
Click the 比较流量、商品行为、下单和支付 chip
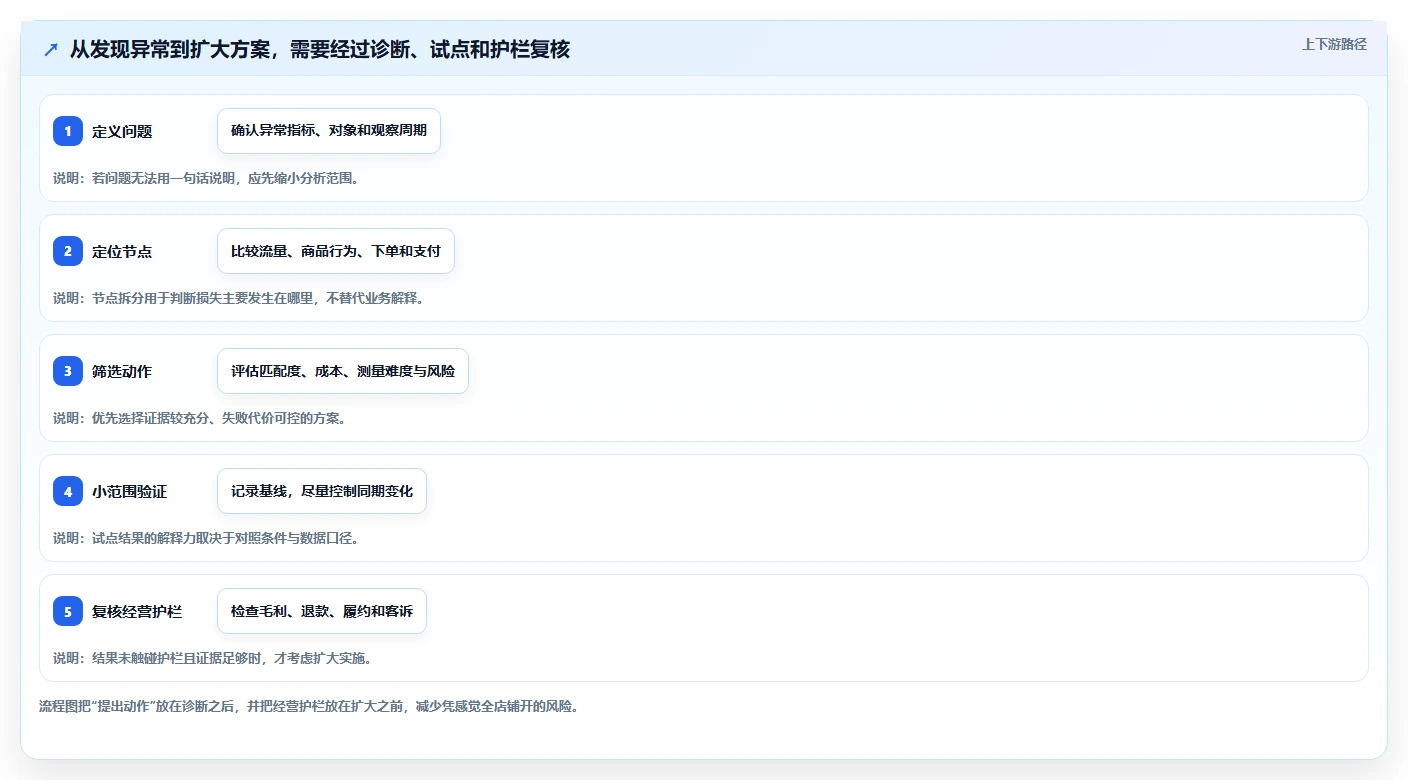pyautogui.click(x=336, y=251)
